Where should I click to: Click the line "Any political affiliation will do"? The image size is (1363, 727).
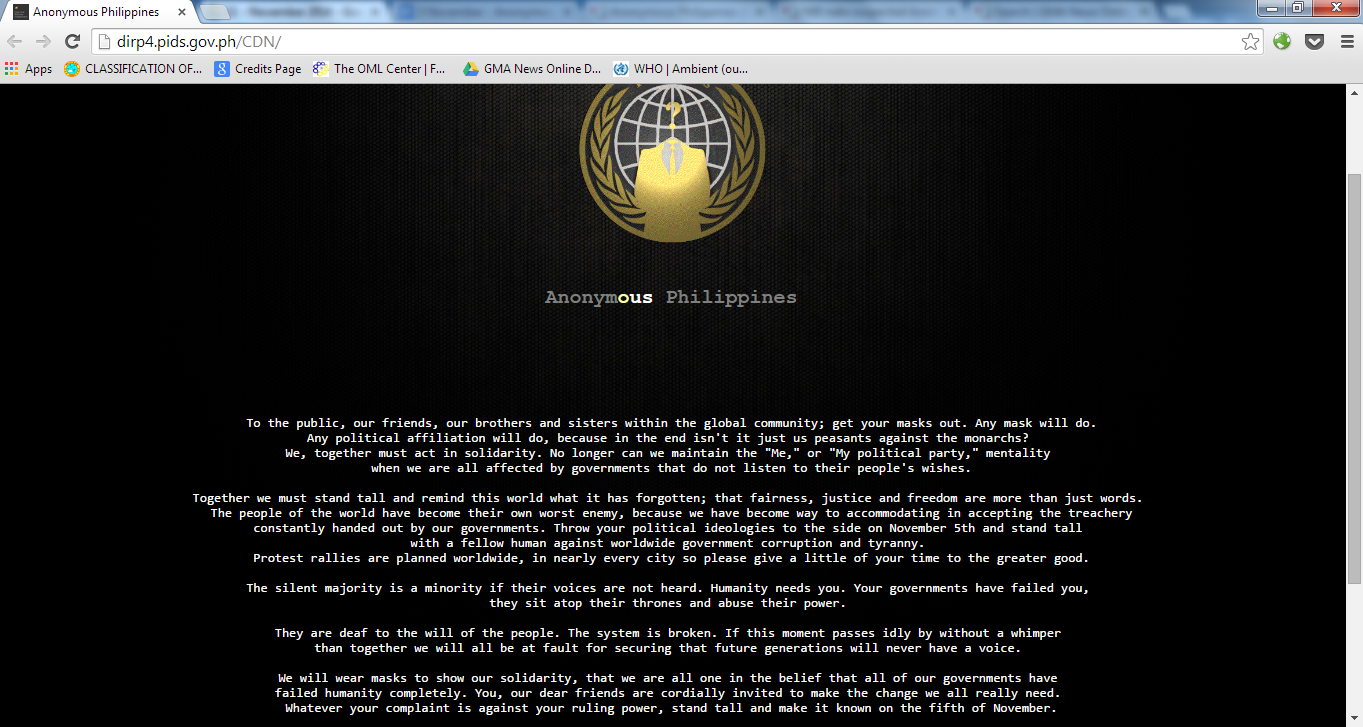pos(668,438)
